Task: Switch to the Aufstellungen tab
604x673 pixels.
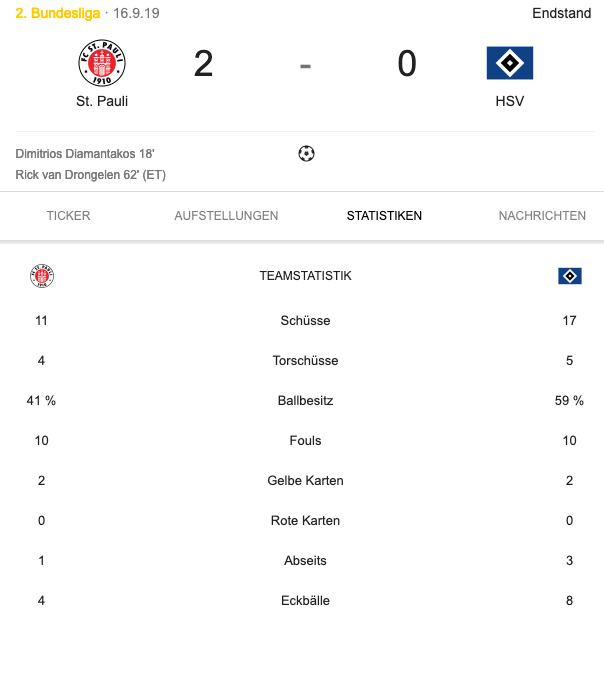Action: click(x=226, y=215)
